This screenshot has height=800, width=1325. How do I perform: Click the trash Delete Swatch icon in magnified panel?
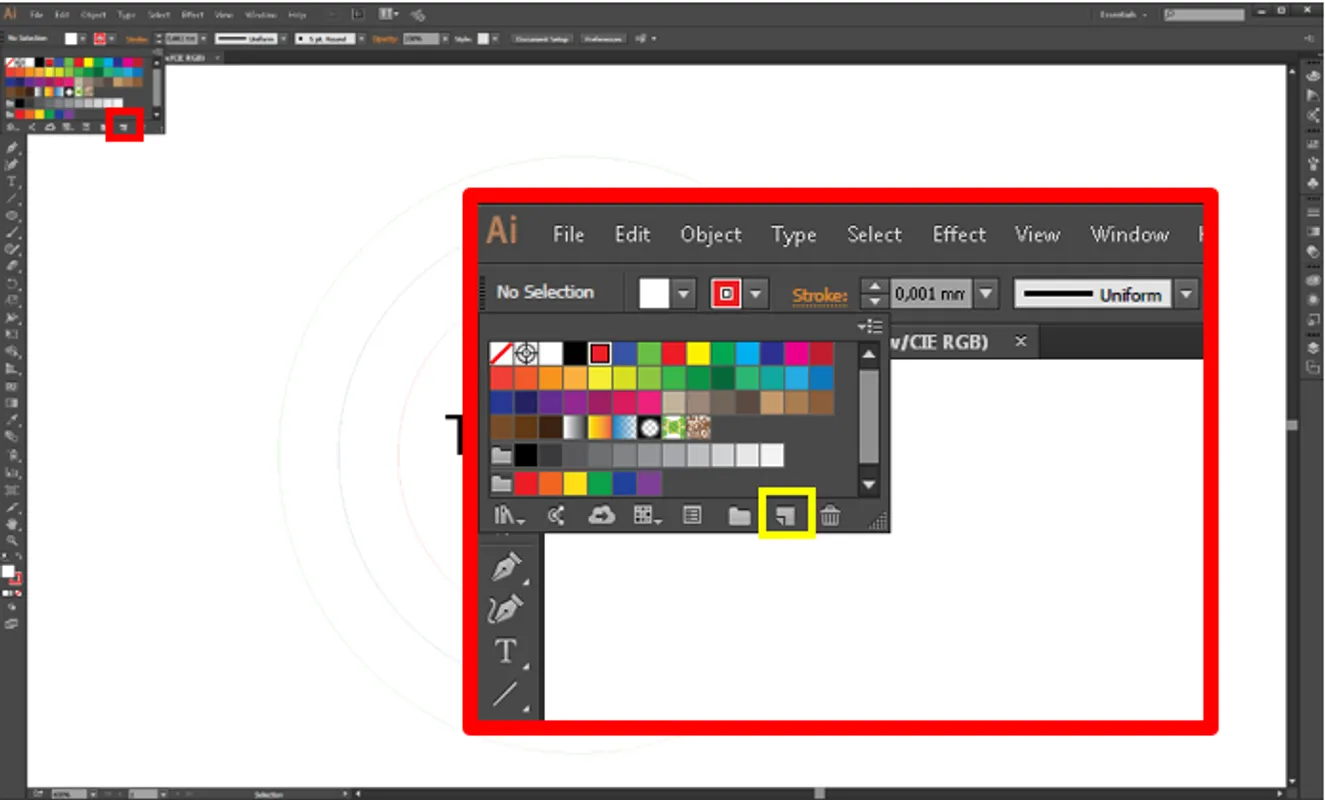(830, 515)
